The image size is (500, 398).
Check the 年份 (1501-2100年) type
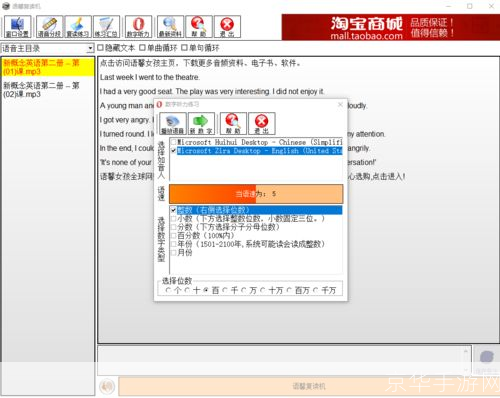pos(173,244)
